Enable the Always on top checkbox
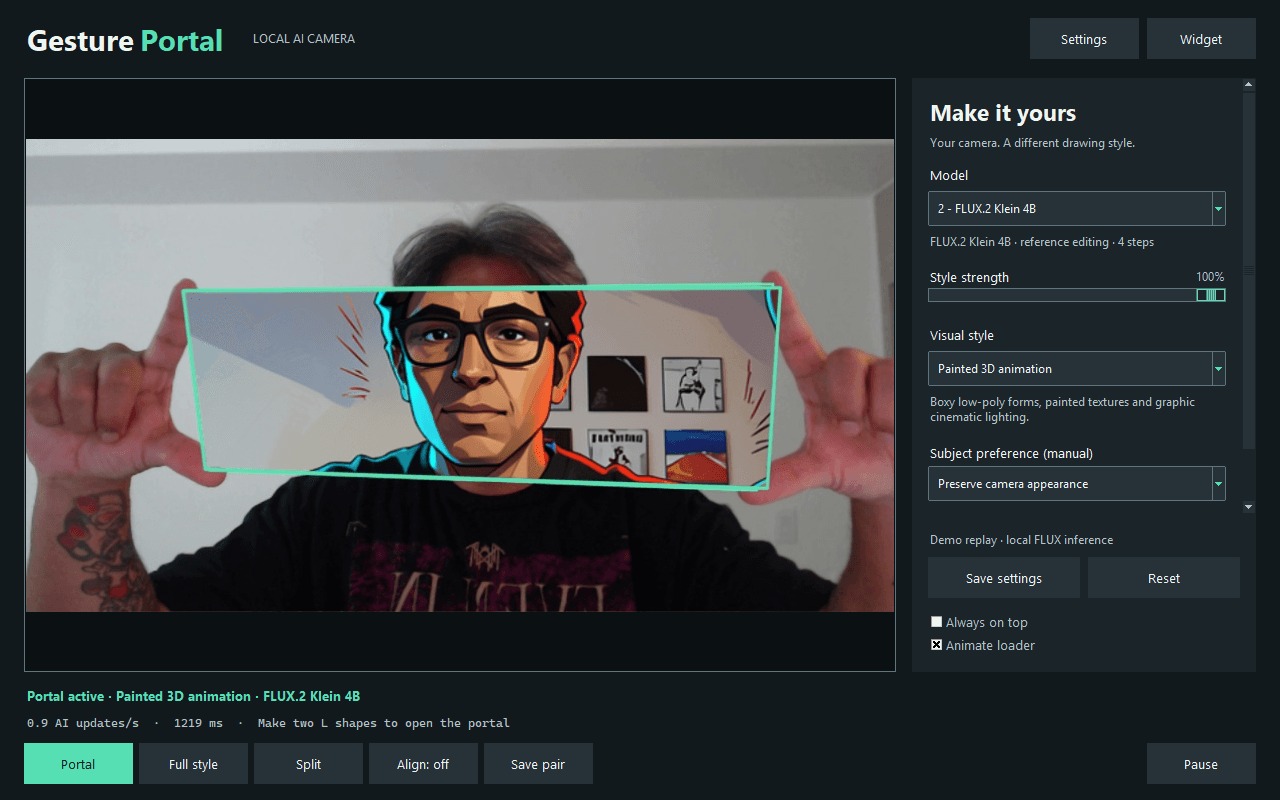Screen dimensions: 1280x800 (x=937, y=622)
